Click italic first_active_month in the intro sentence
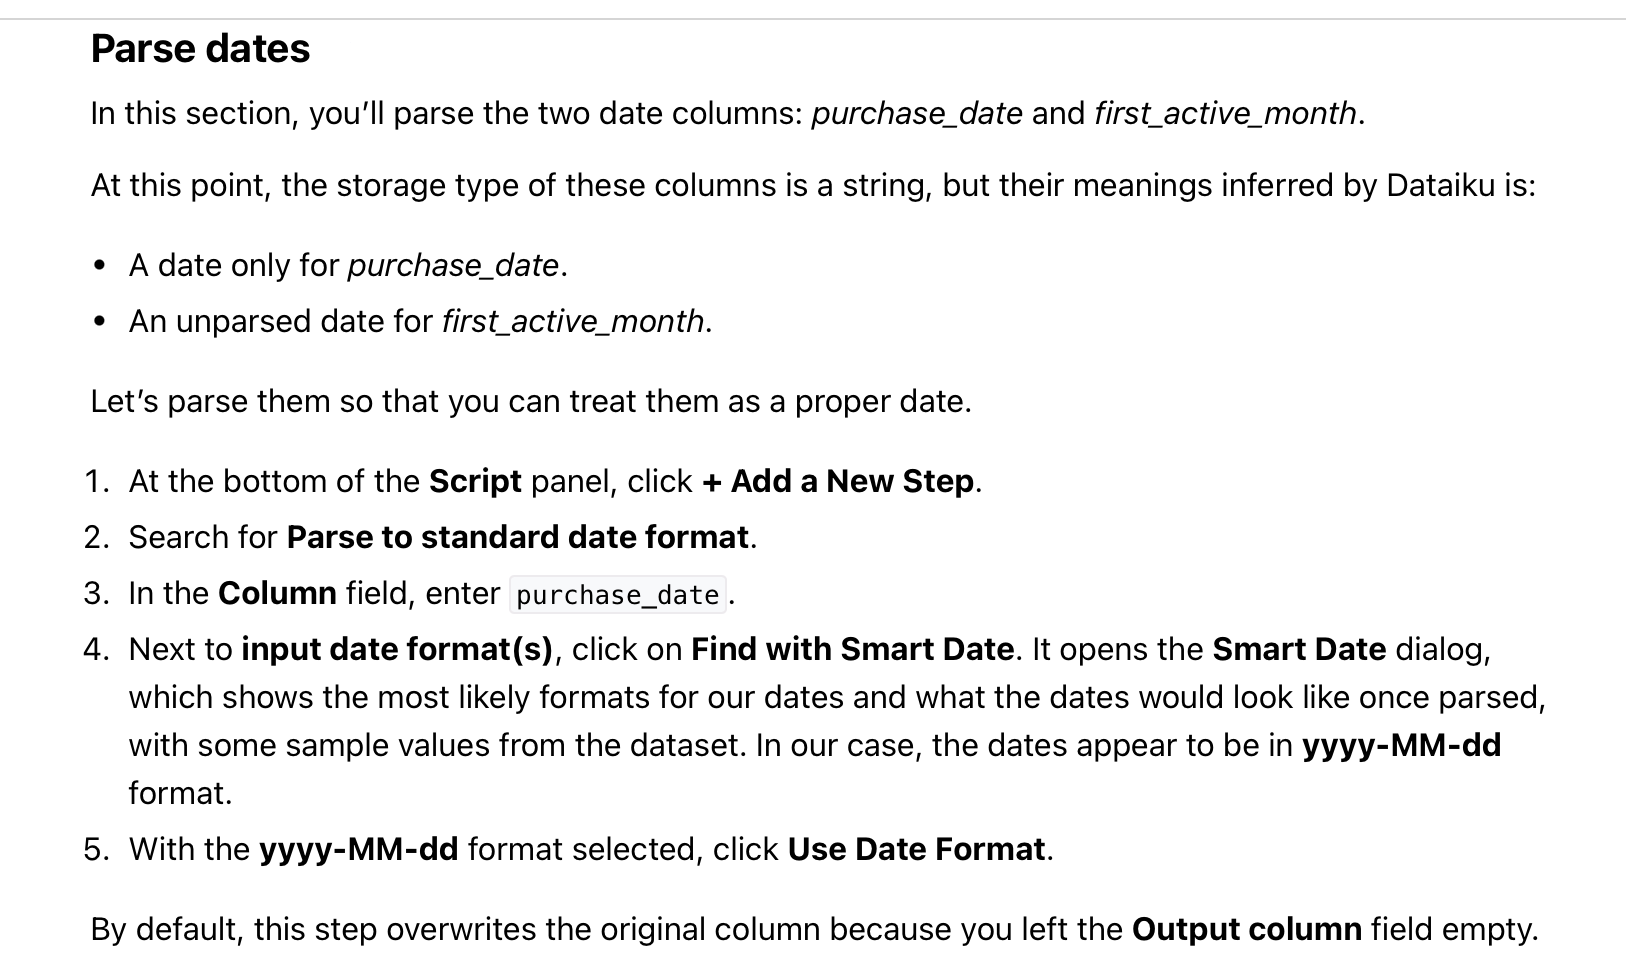Viewport: 1626px width, 958px height. (1225, 113)
